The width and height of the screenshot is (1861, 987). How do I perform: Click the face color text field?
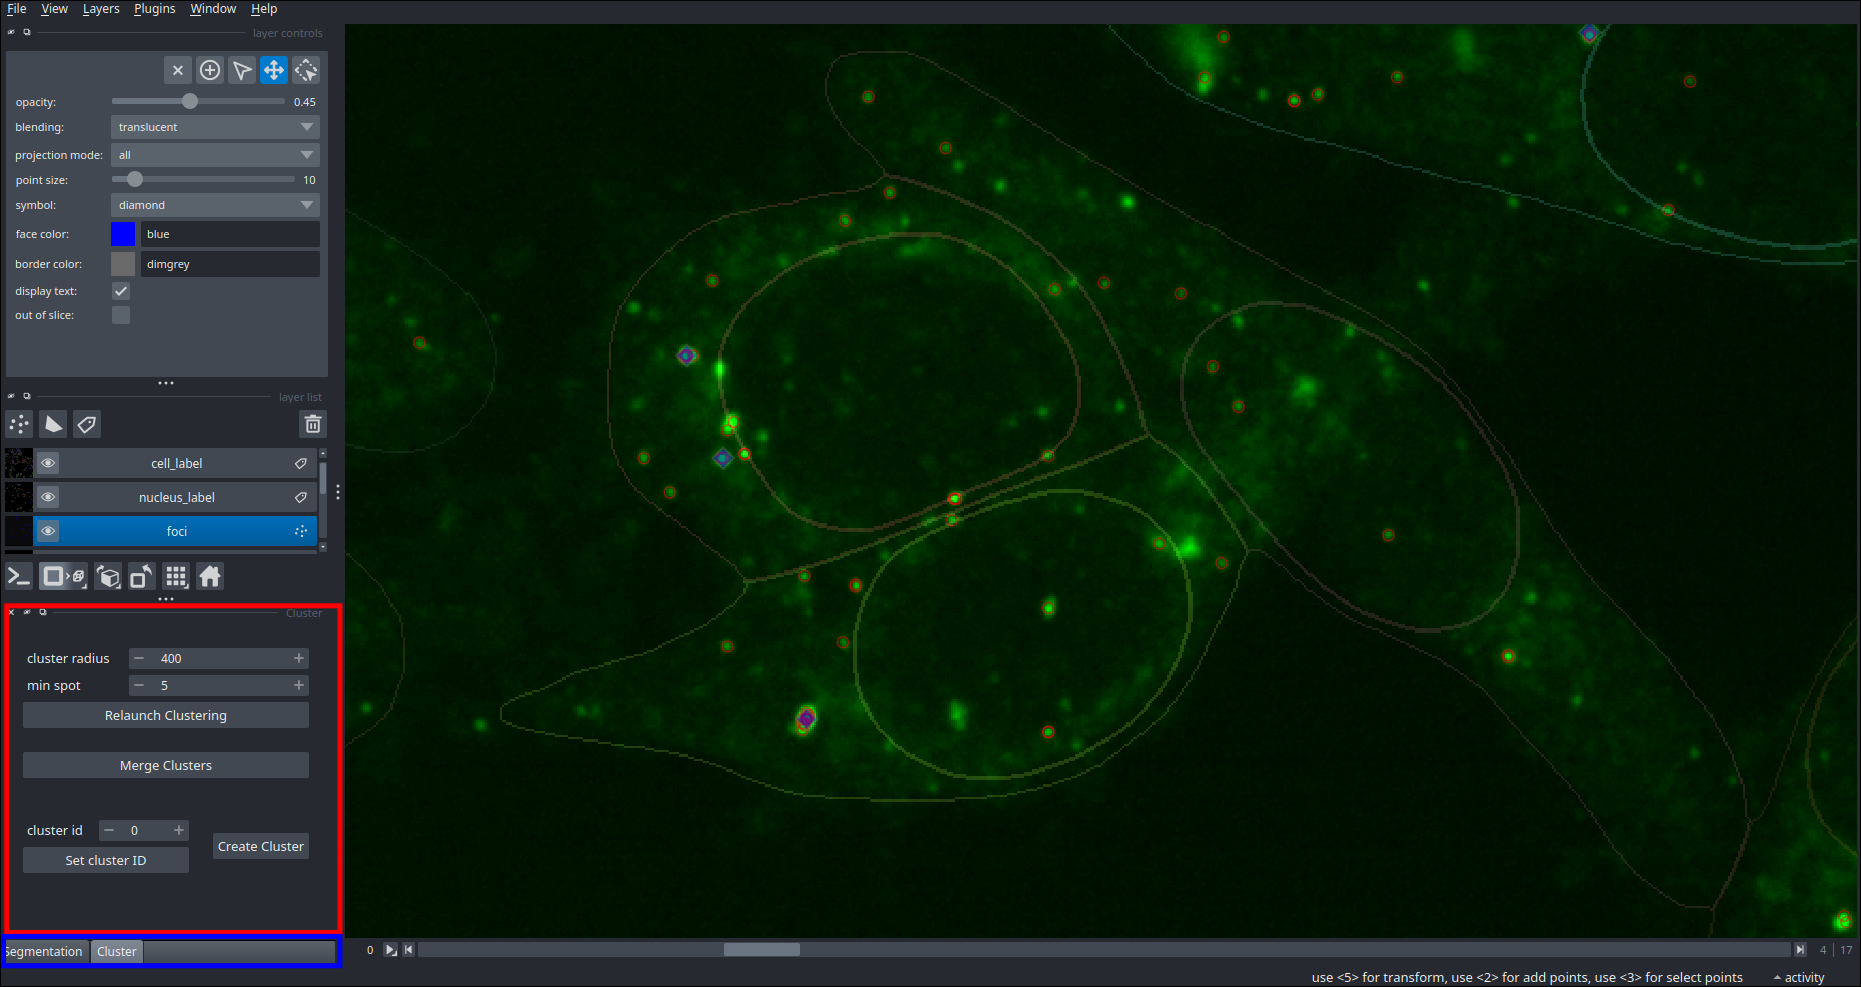coord(230,234)
